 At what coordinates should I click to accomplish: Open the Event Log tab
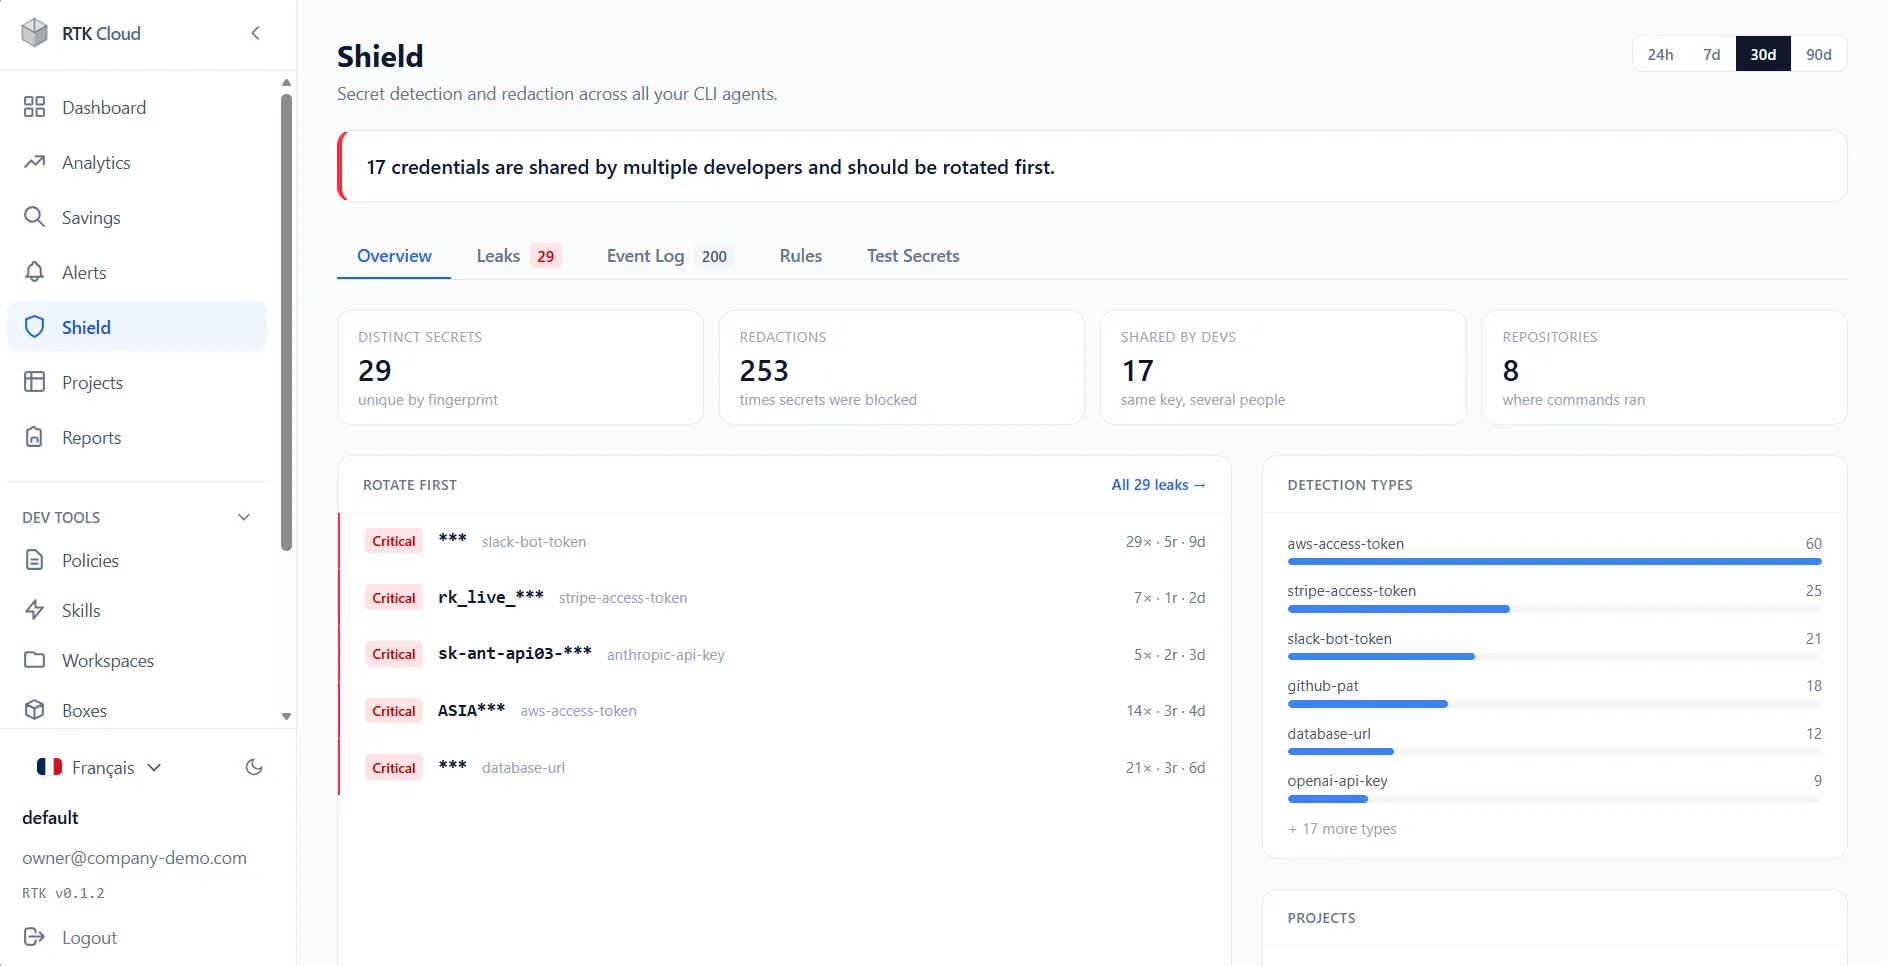669,256
